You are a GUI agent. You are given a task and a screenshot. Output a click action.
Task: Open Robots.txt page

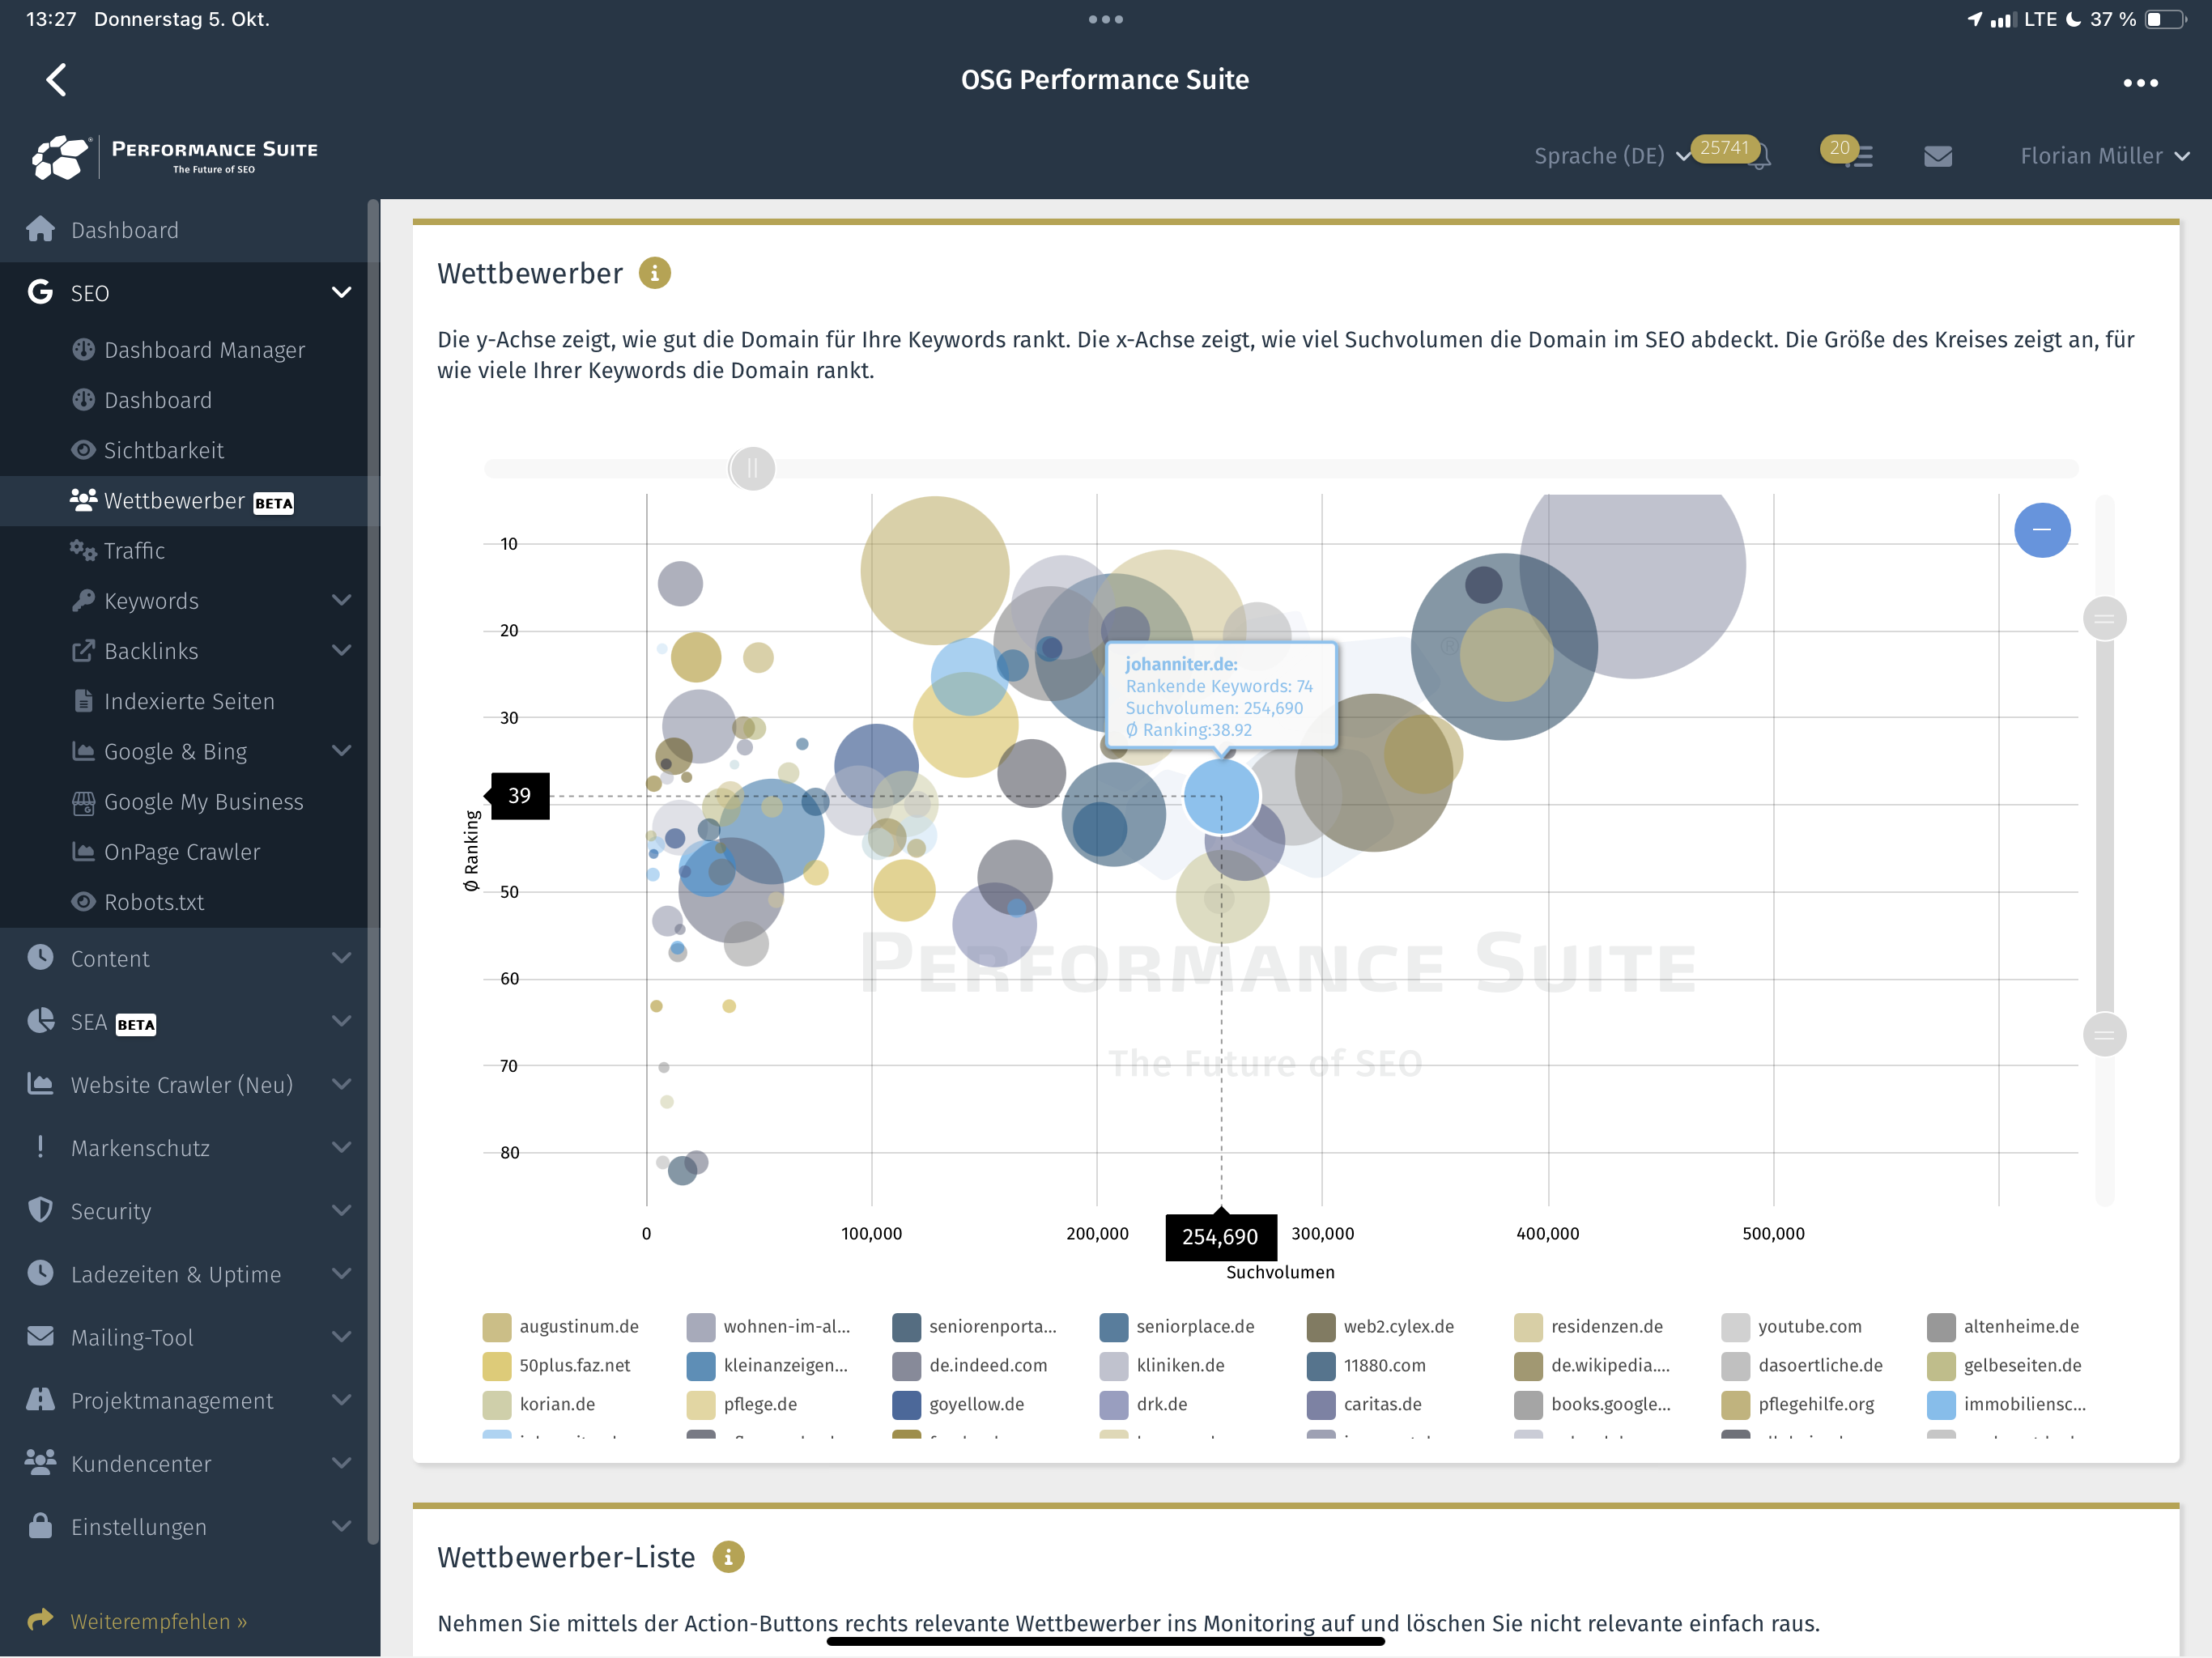click(x=154, y=901)
